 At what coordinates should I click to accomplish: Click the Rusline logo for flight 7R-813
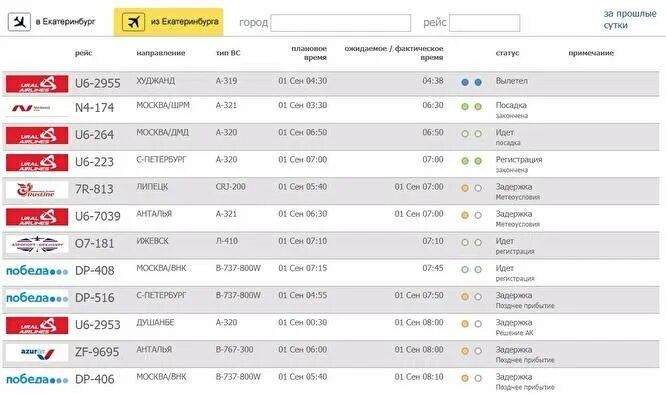(x=37, y=190)
